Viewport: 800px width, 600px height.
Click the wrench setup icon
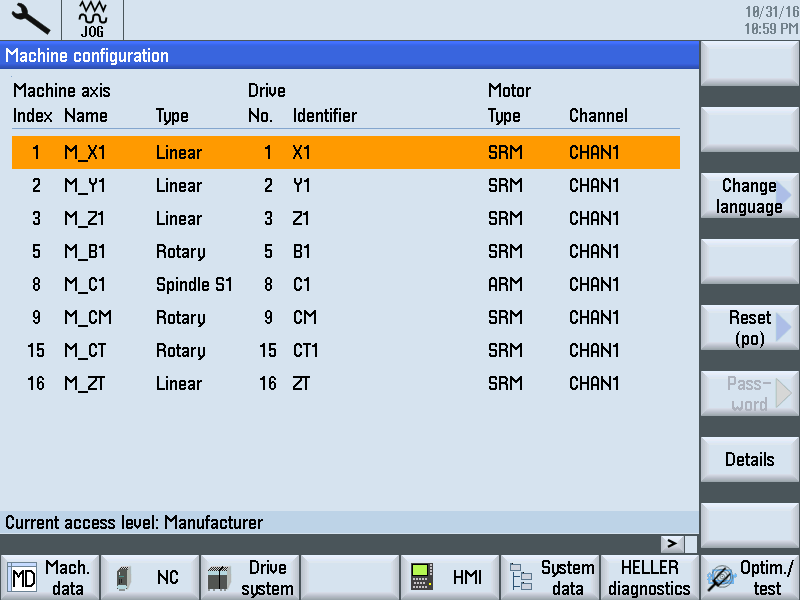[30, 20]
